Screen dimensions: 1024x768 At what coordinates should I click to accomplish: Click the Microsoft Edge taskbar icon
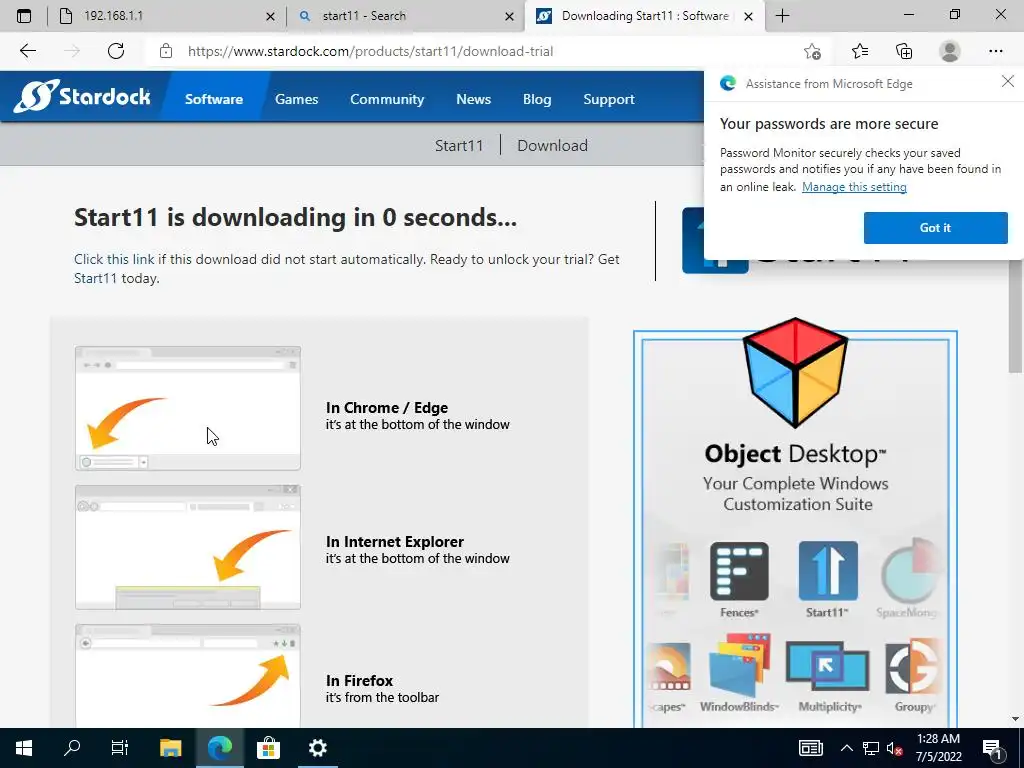coord(219,748)
